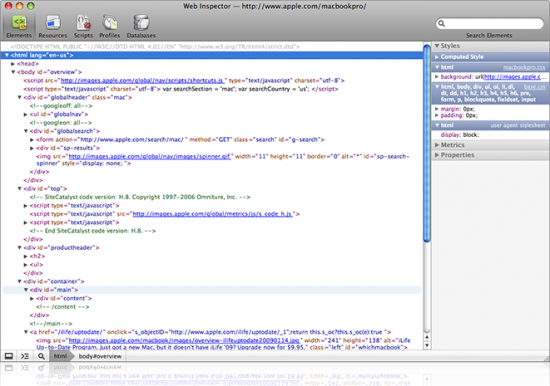Open the Scripts panel
This screenshot has height=386, width=550.
(x=83, y=26)
